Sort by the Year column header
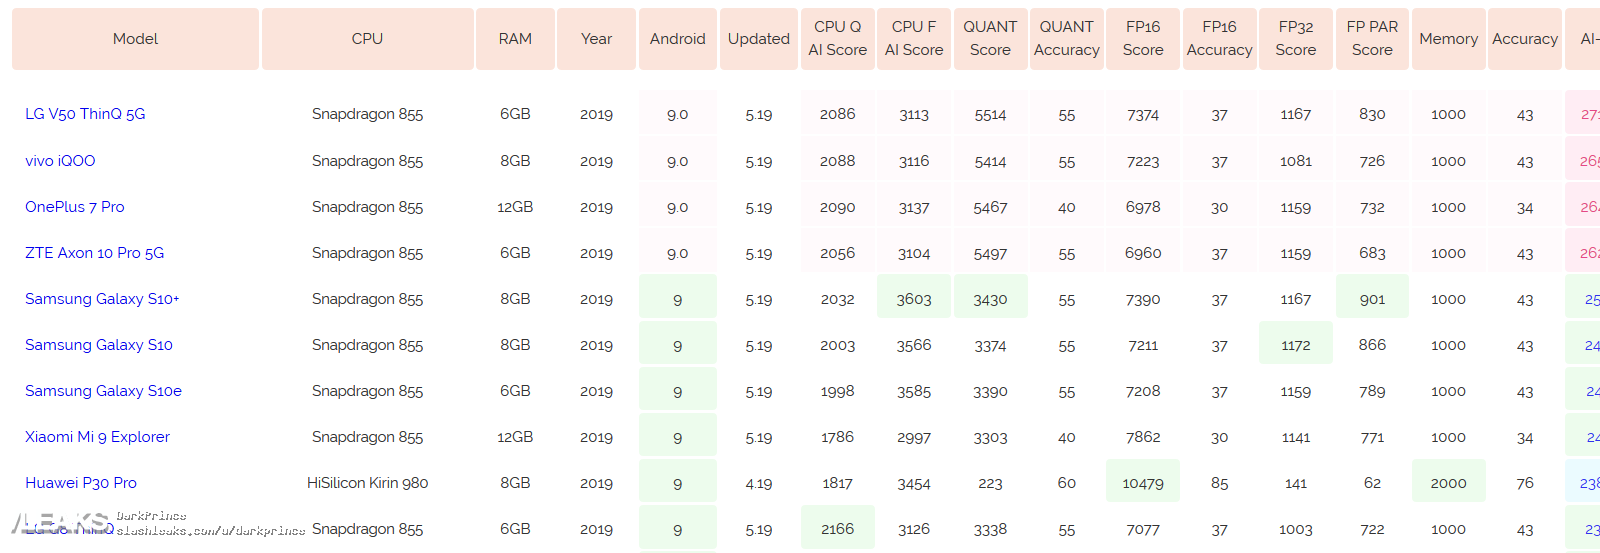The width and height of the screenshot is (1600, 553). pyautogui.click(x=596, y=39)
